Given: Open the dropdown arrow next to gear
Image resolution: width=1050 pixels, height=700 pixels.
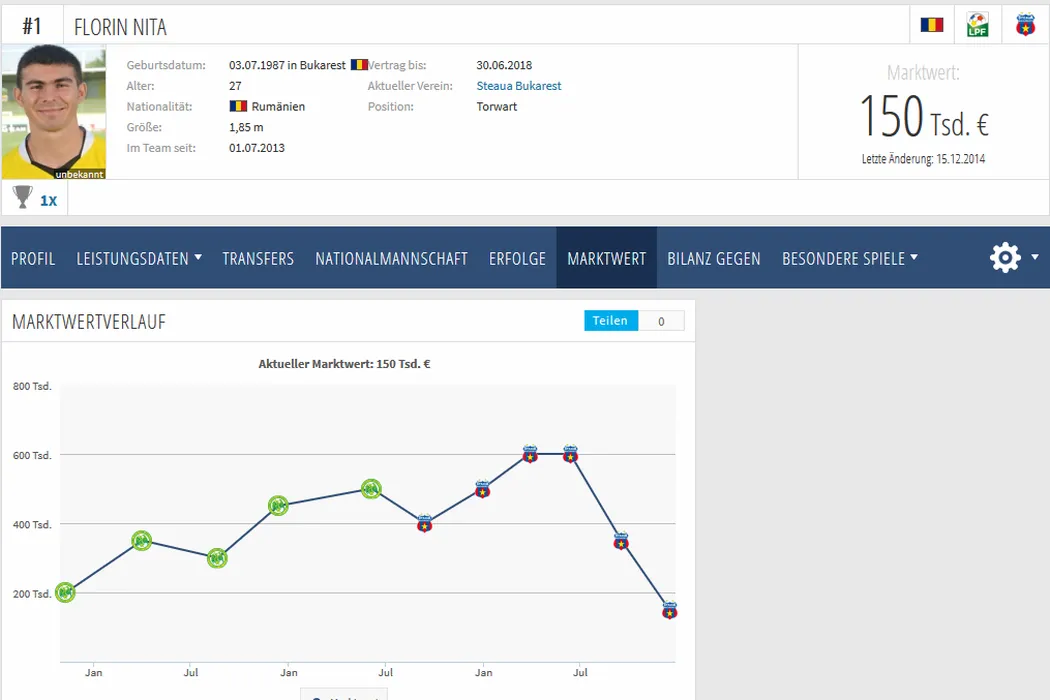Looking at the screenshot, I should (1034, 257).
